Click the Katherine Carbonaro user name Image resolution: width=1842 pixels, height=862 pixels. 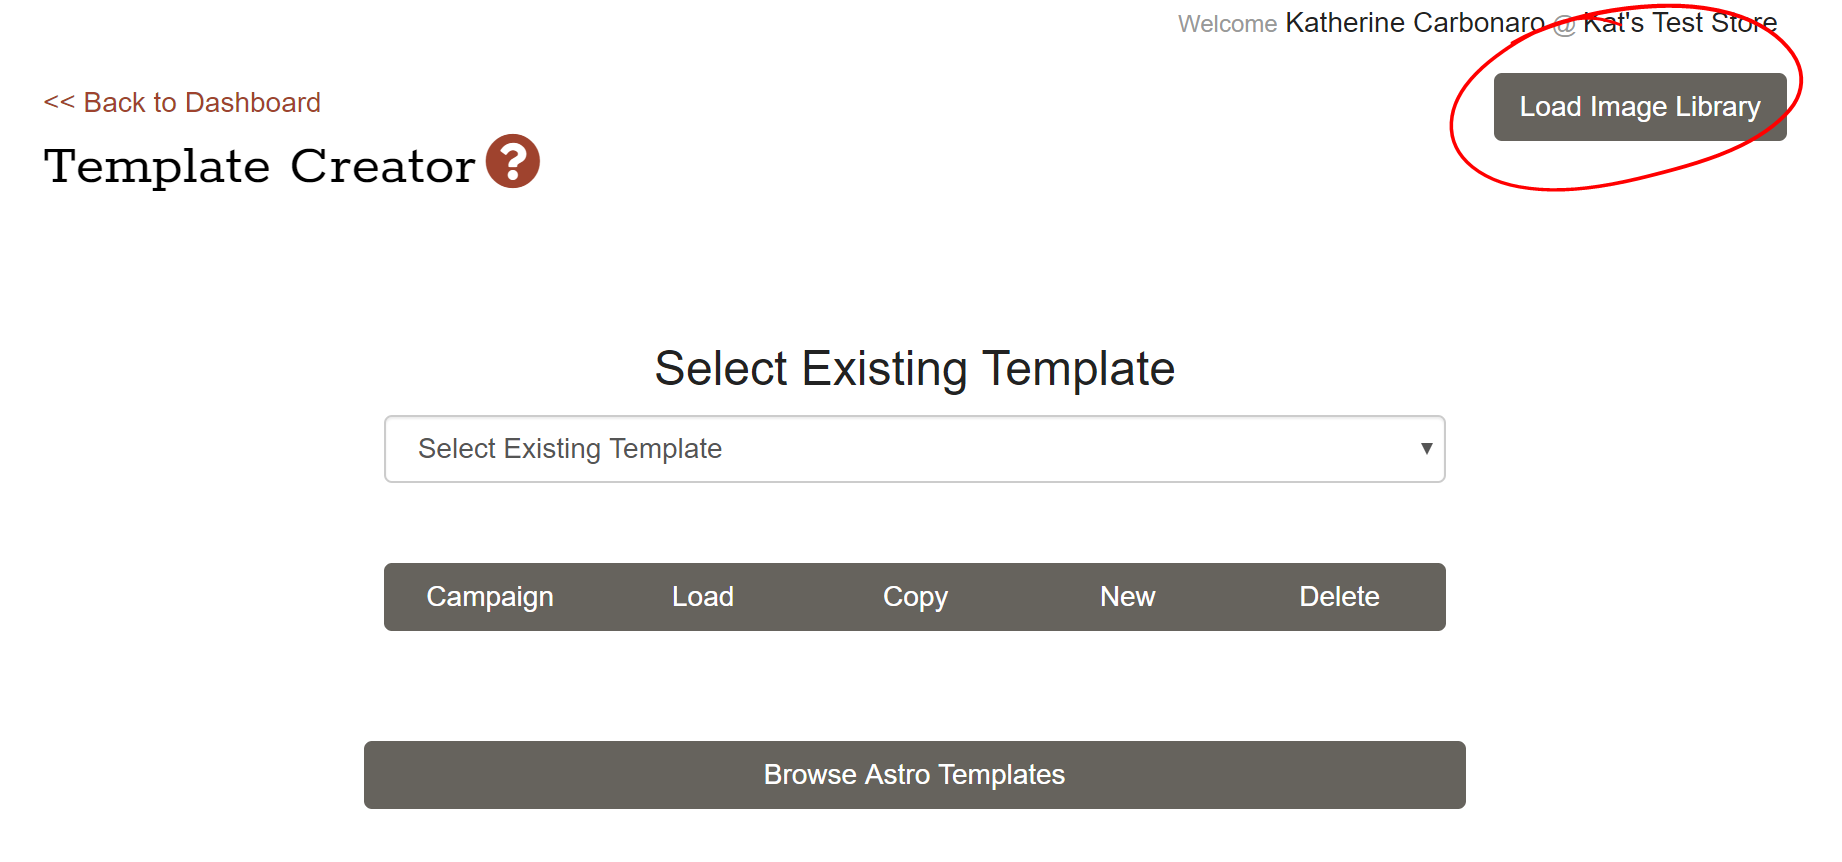pyautogui.click(x=1414, y=23)
